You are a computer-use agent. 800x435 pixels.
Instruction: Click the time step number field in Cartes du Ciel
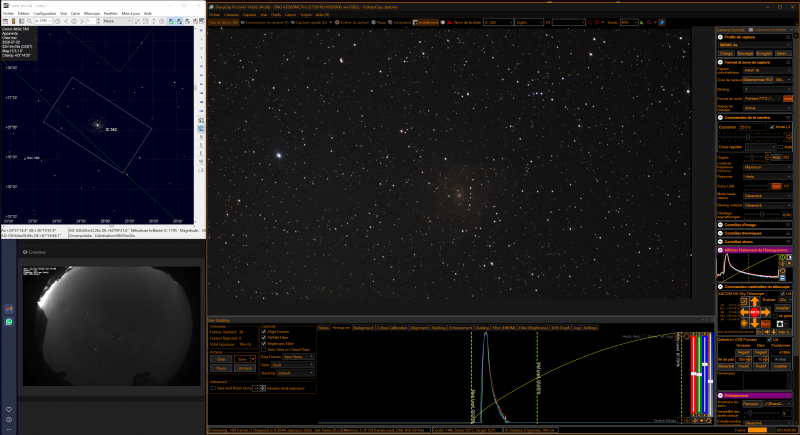click(x=91, y=21)
